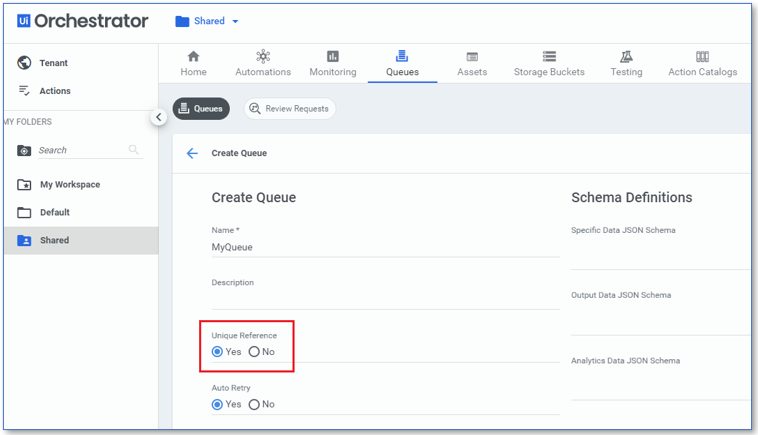Switch to the Assets tab
The image size is (758, 435).
[472, 64]
